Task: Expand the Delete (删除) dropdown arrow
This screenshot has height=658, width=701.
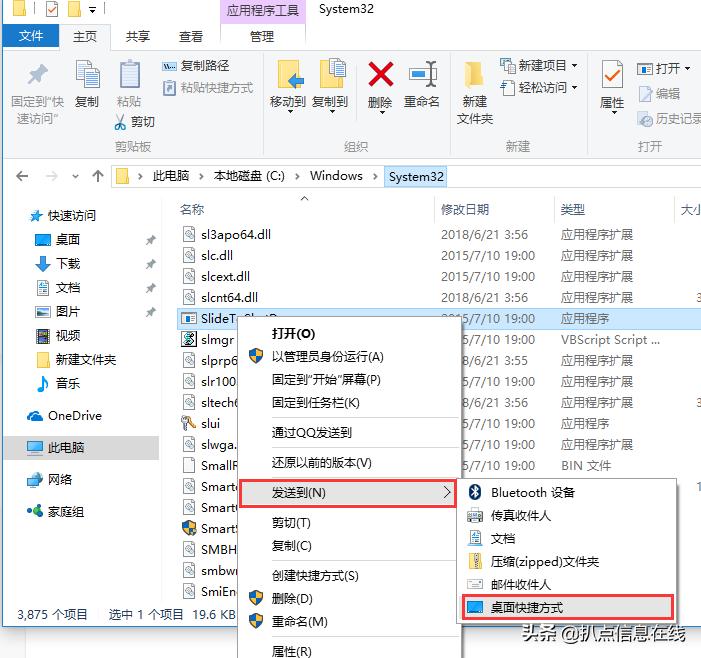Action: click(x=382, y=113)
